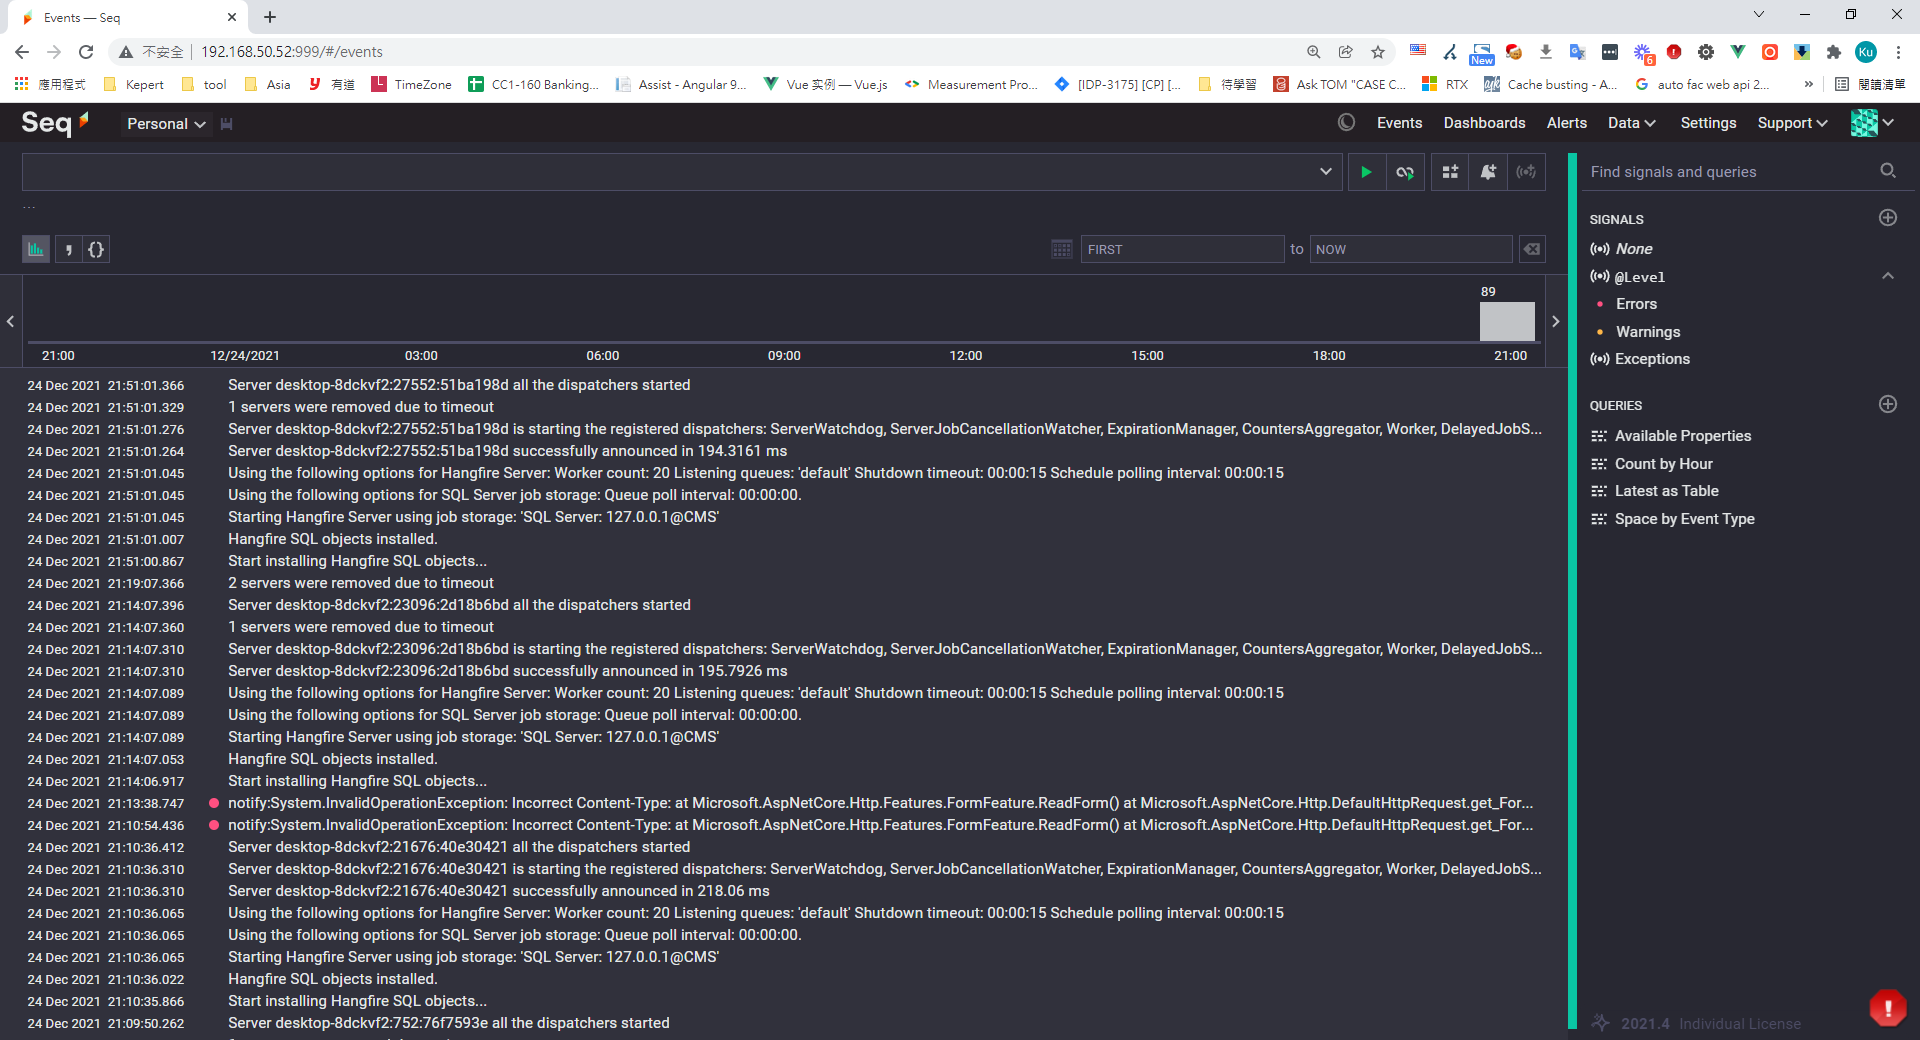Run the query with the green play button
The width and height of the screenshot is (1920, 1040).
pos(1366,172)
